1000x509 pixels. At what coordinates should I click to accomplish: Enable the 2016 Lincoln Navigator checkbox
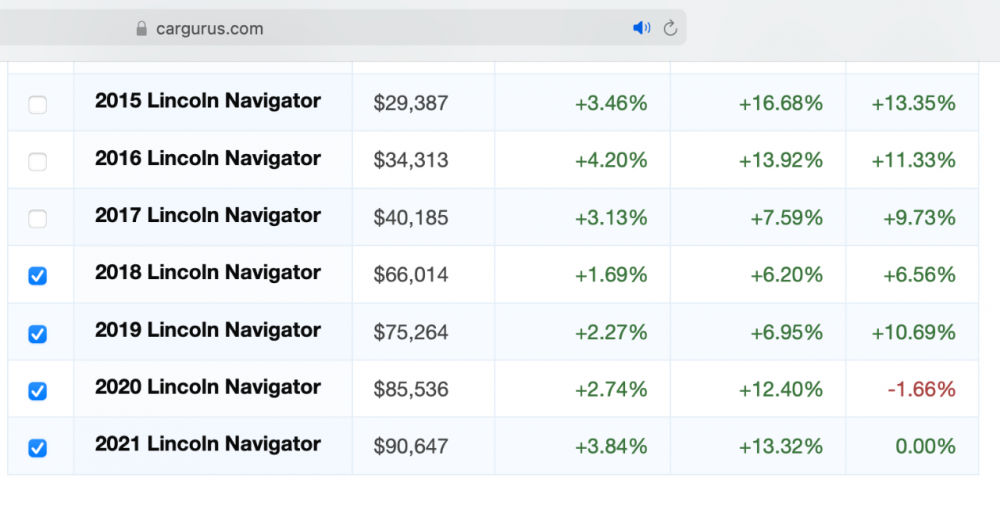point(37,161)
